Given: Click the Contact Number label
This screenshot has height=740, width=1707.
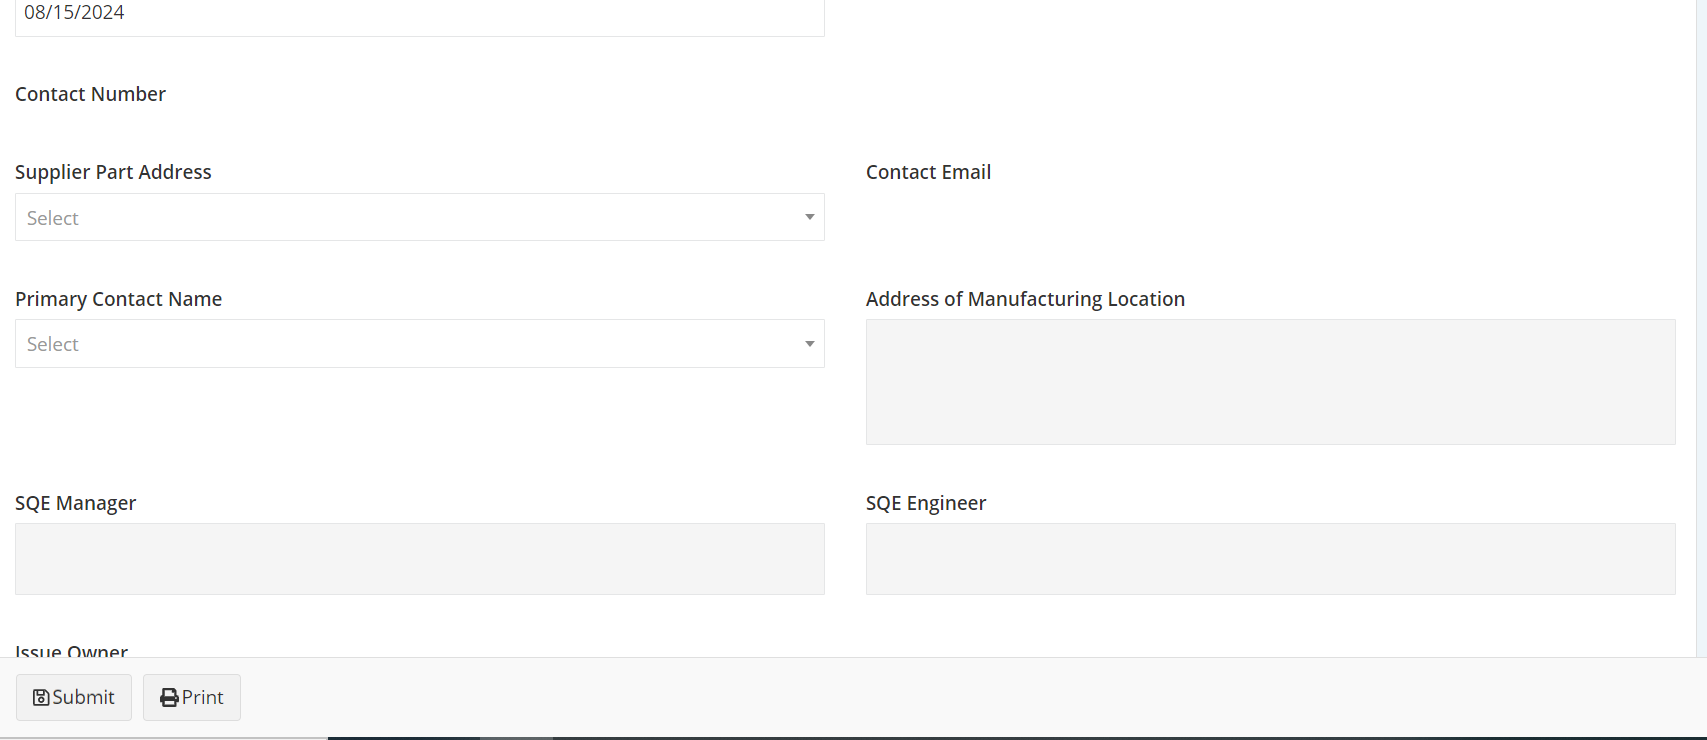Looking at the screenshot, I should [x=91, y=94].
